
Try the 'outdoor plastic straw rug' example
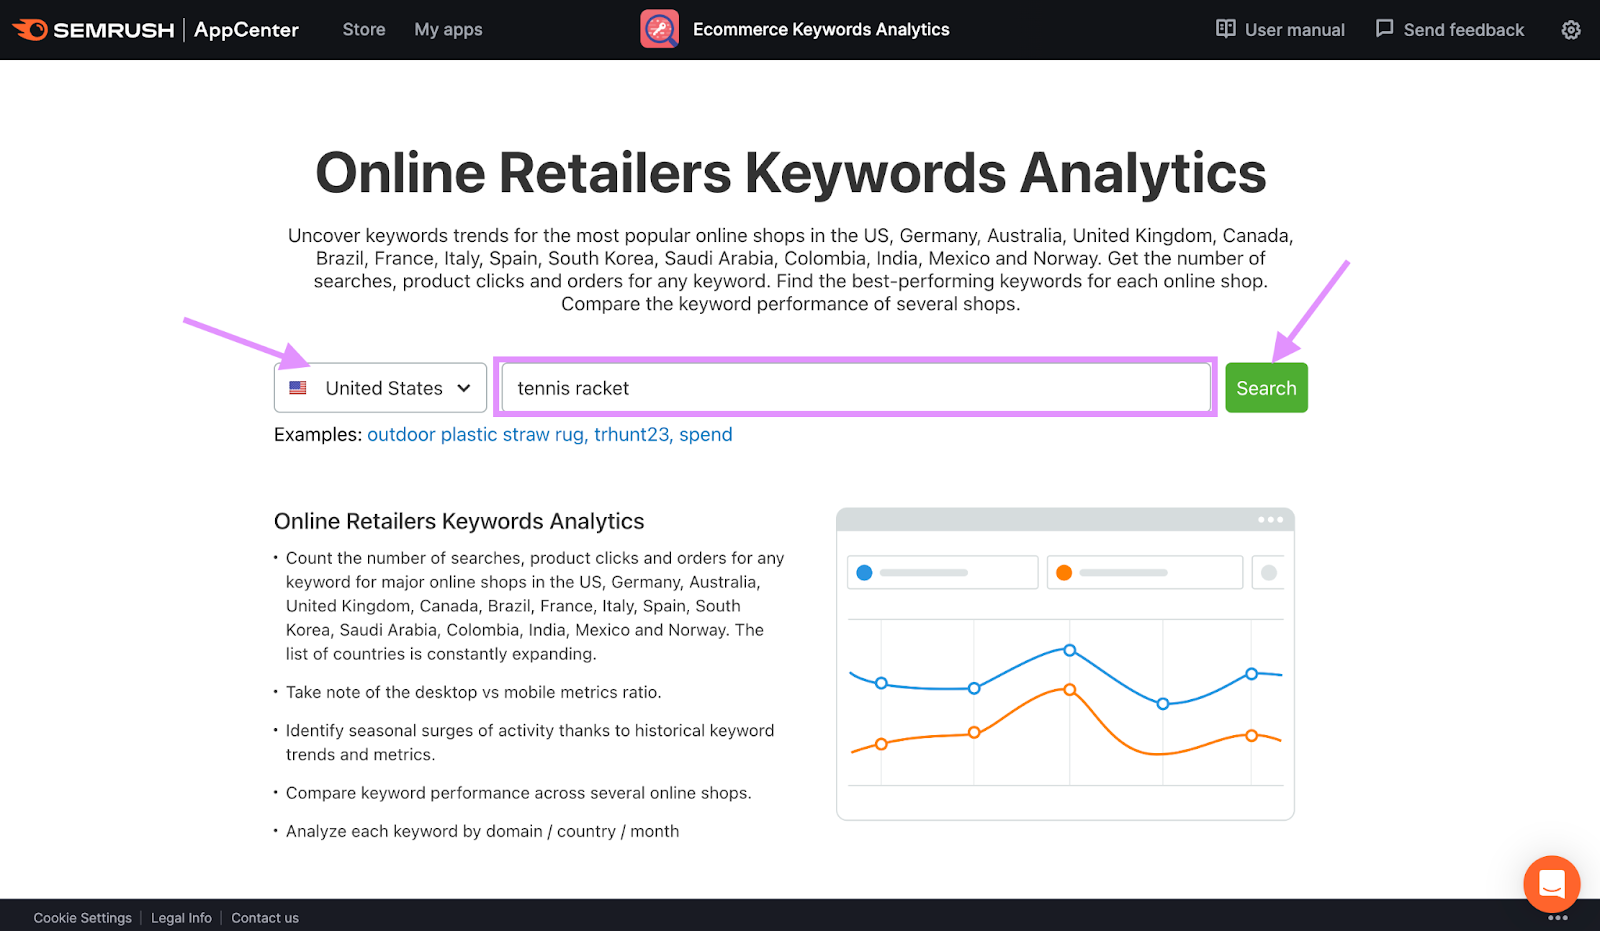pyautogui.click(x=475, y=435)
